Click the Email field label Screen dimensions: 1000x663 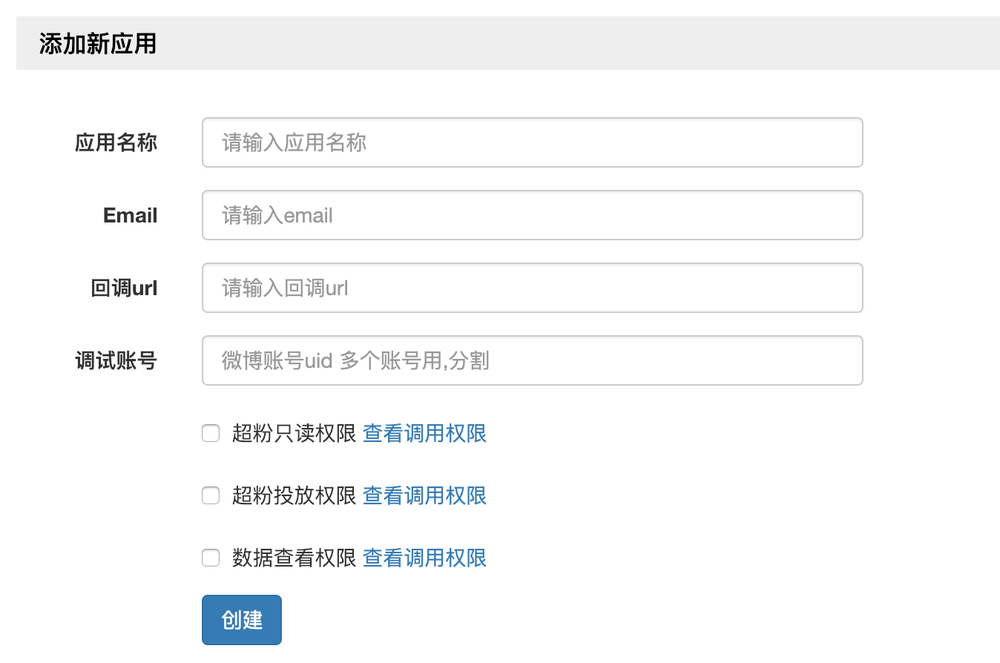pyautogui.click(x=130, y=215)
